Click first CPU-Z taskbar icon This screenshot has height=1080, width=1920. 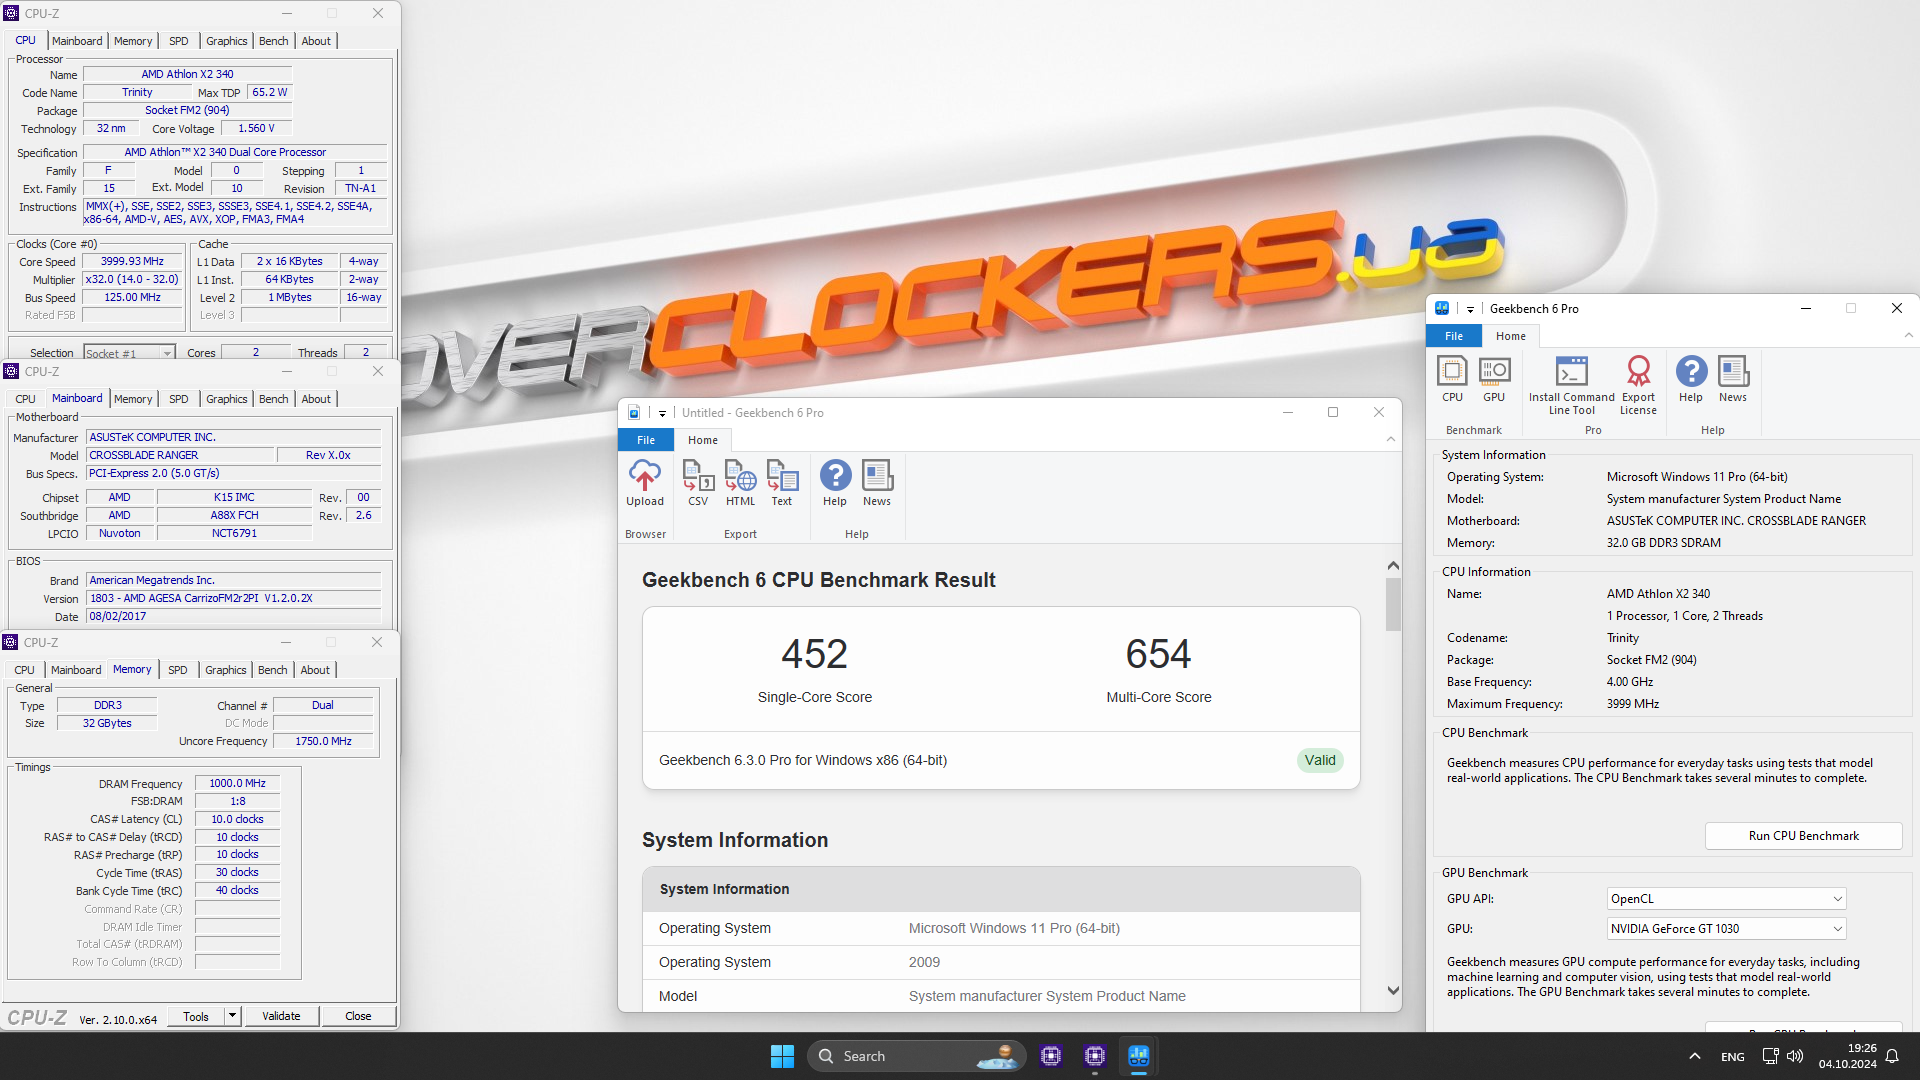[1051, 1056]
